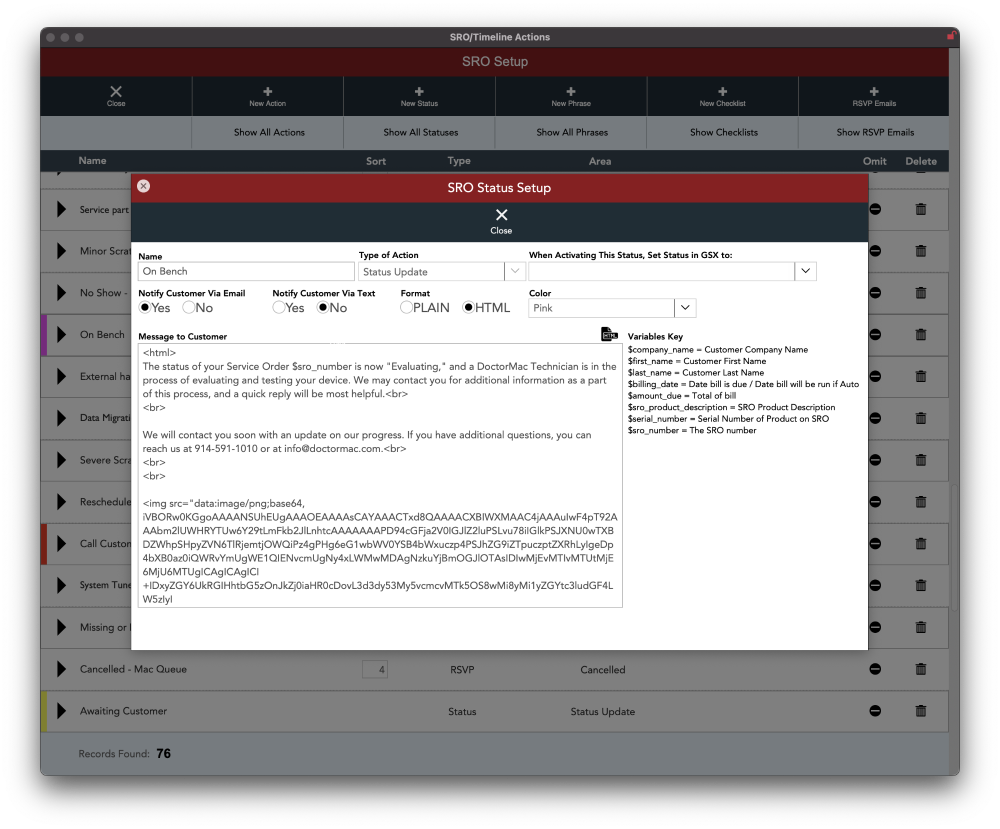Select Yes for Notify Customer Via Text
This screenshot has width=1000, height=829.
pos(279,308)
